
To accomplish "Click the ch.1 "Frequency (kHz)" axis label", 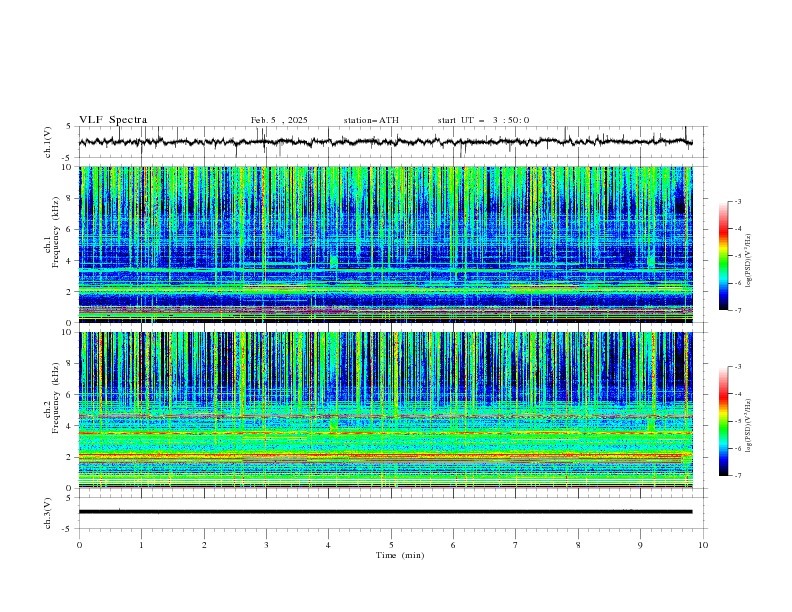I will (x=56, y=233).
